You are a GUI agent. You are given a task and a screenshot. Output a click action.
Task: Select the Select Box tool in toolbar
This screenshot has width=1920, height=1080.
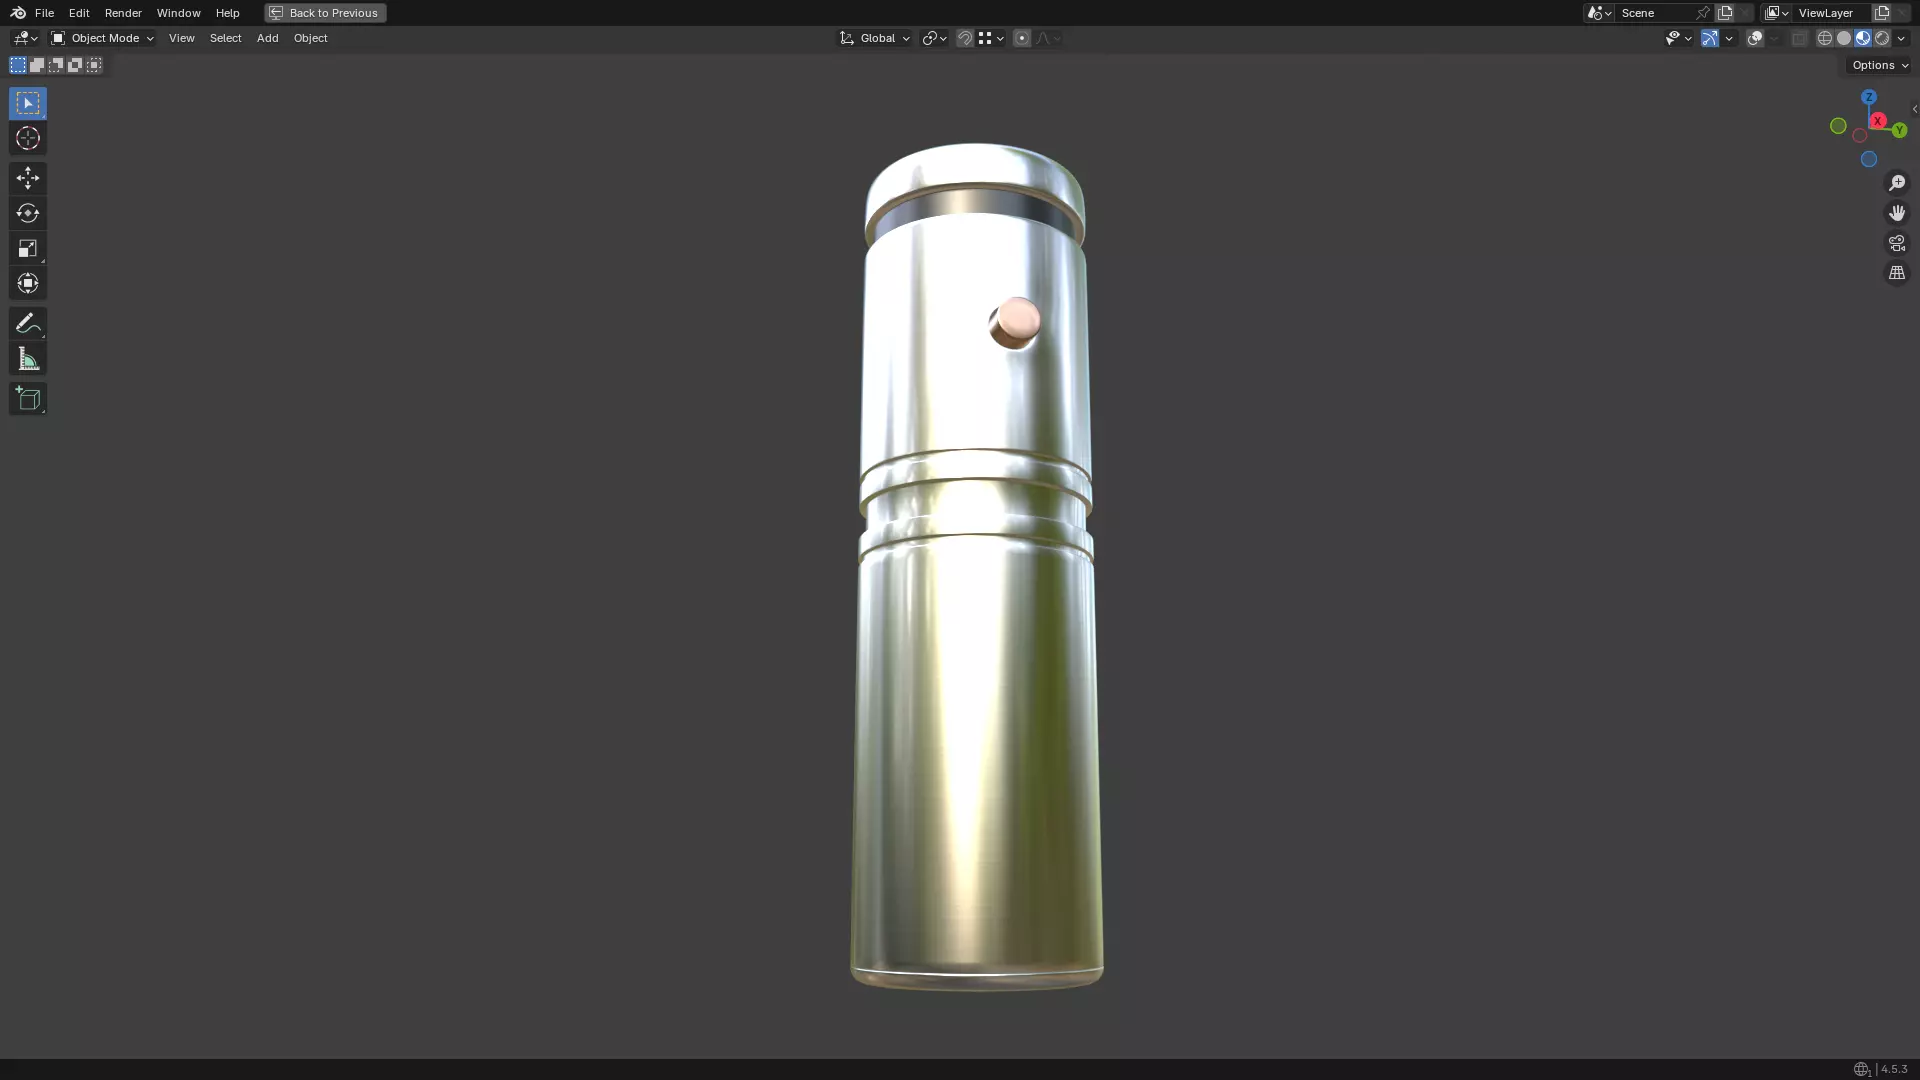[28, 103]
